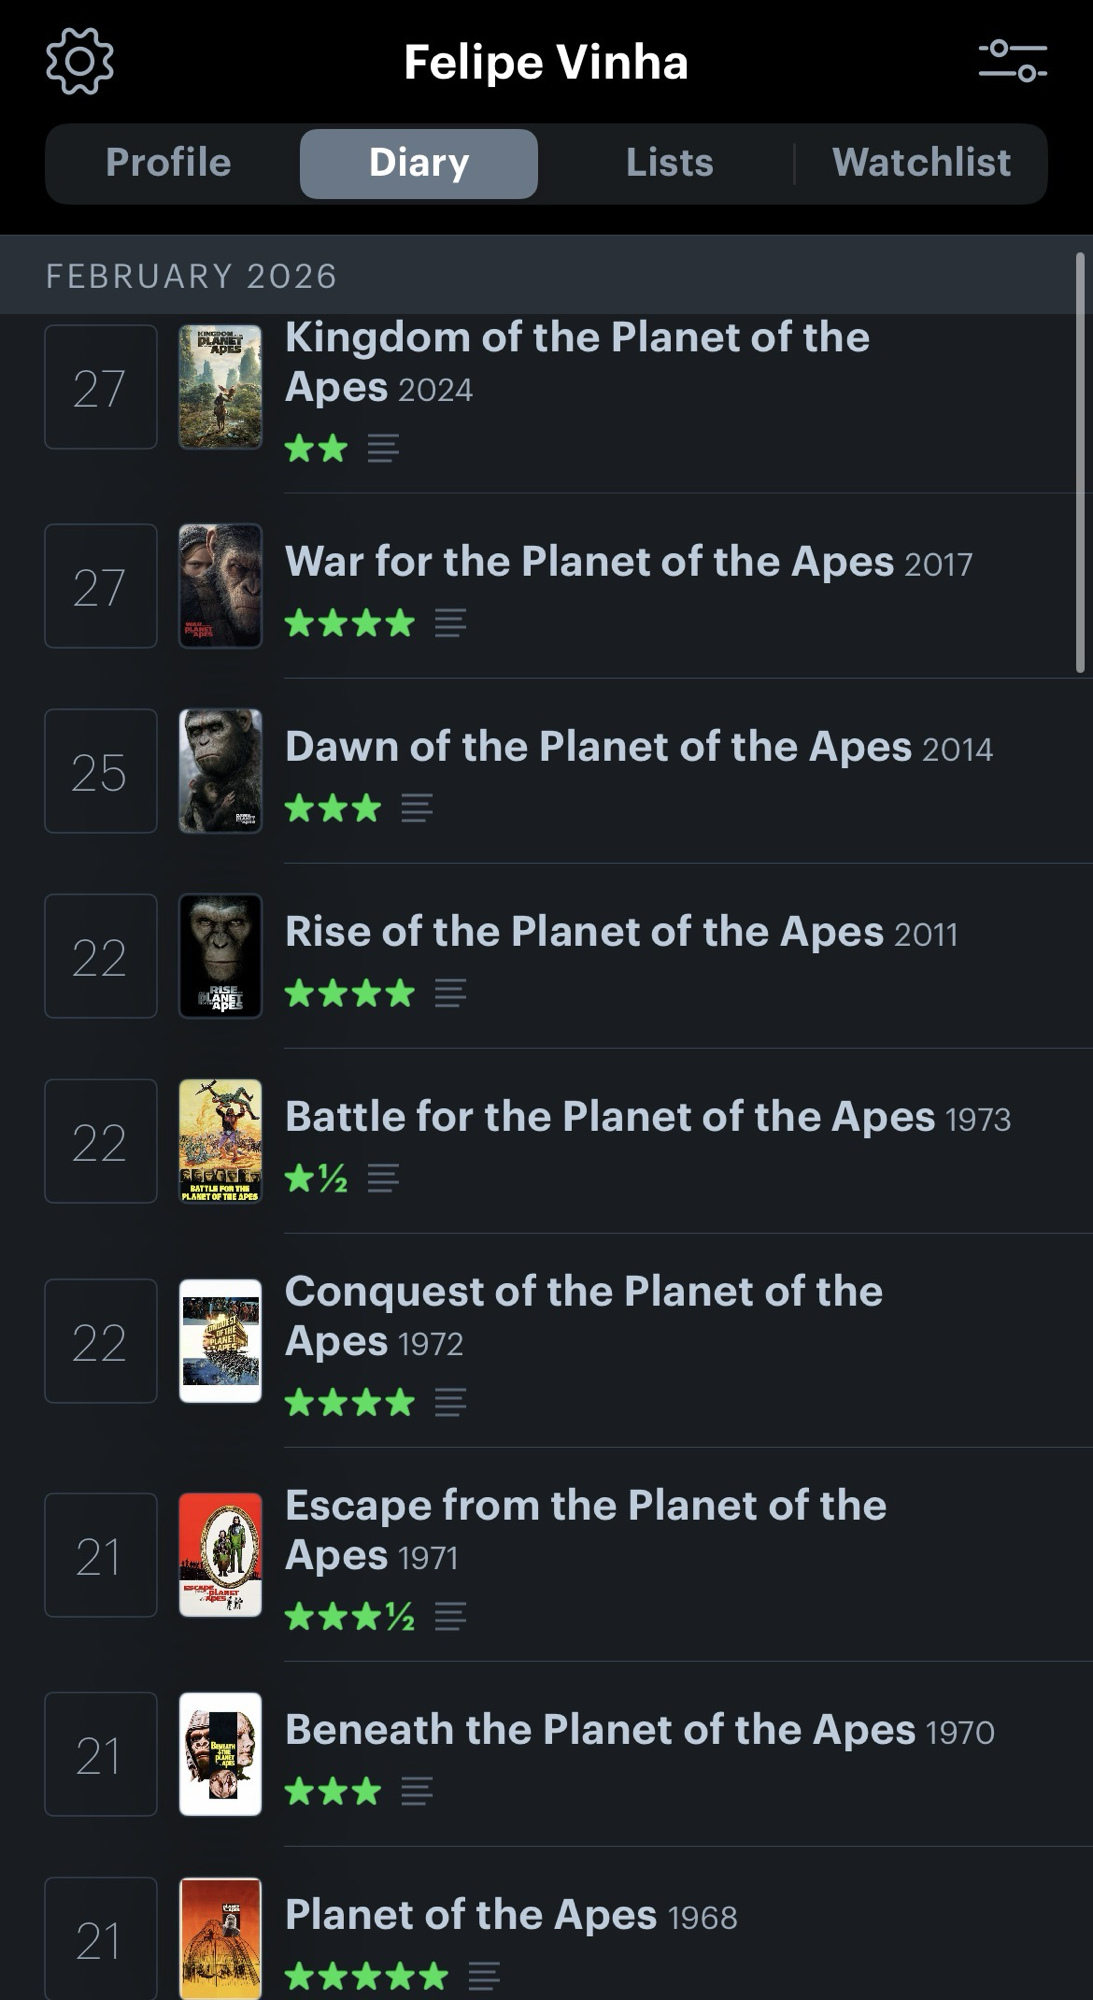Screen dimensions: 1093x2000
Task: Open review icon for Battle for the Planet of the Apes
Action: [x=383, y=1178]
